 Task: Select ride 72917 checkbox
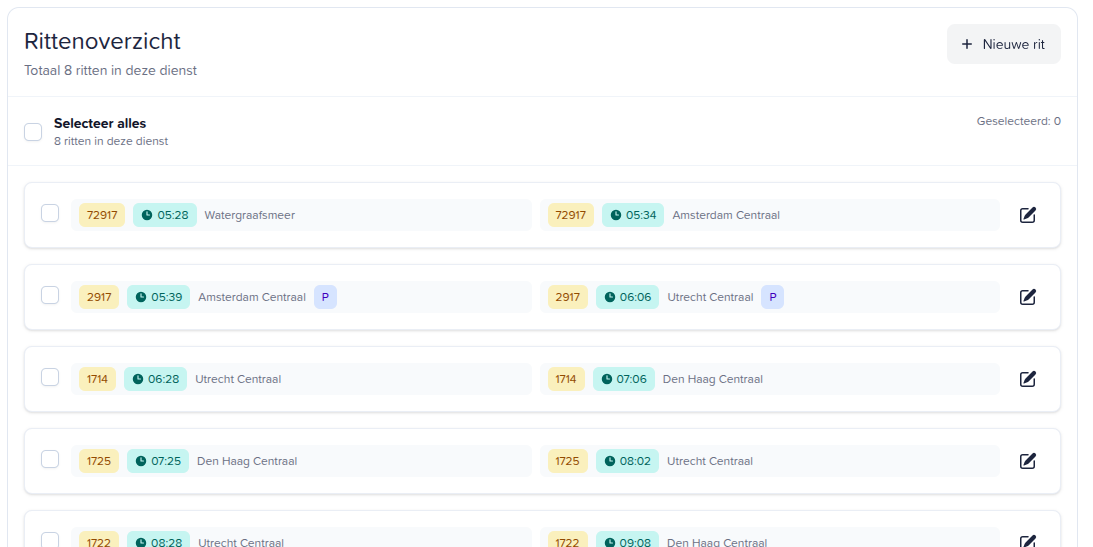click(50, 213)
